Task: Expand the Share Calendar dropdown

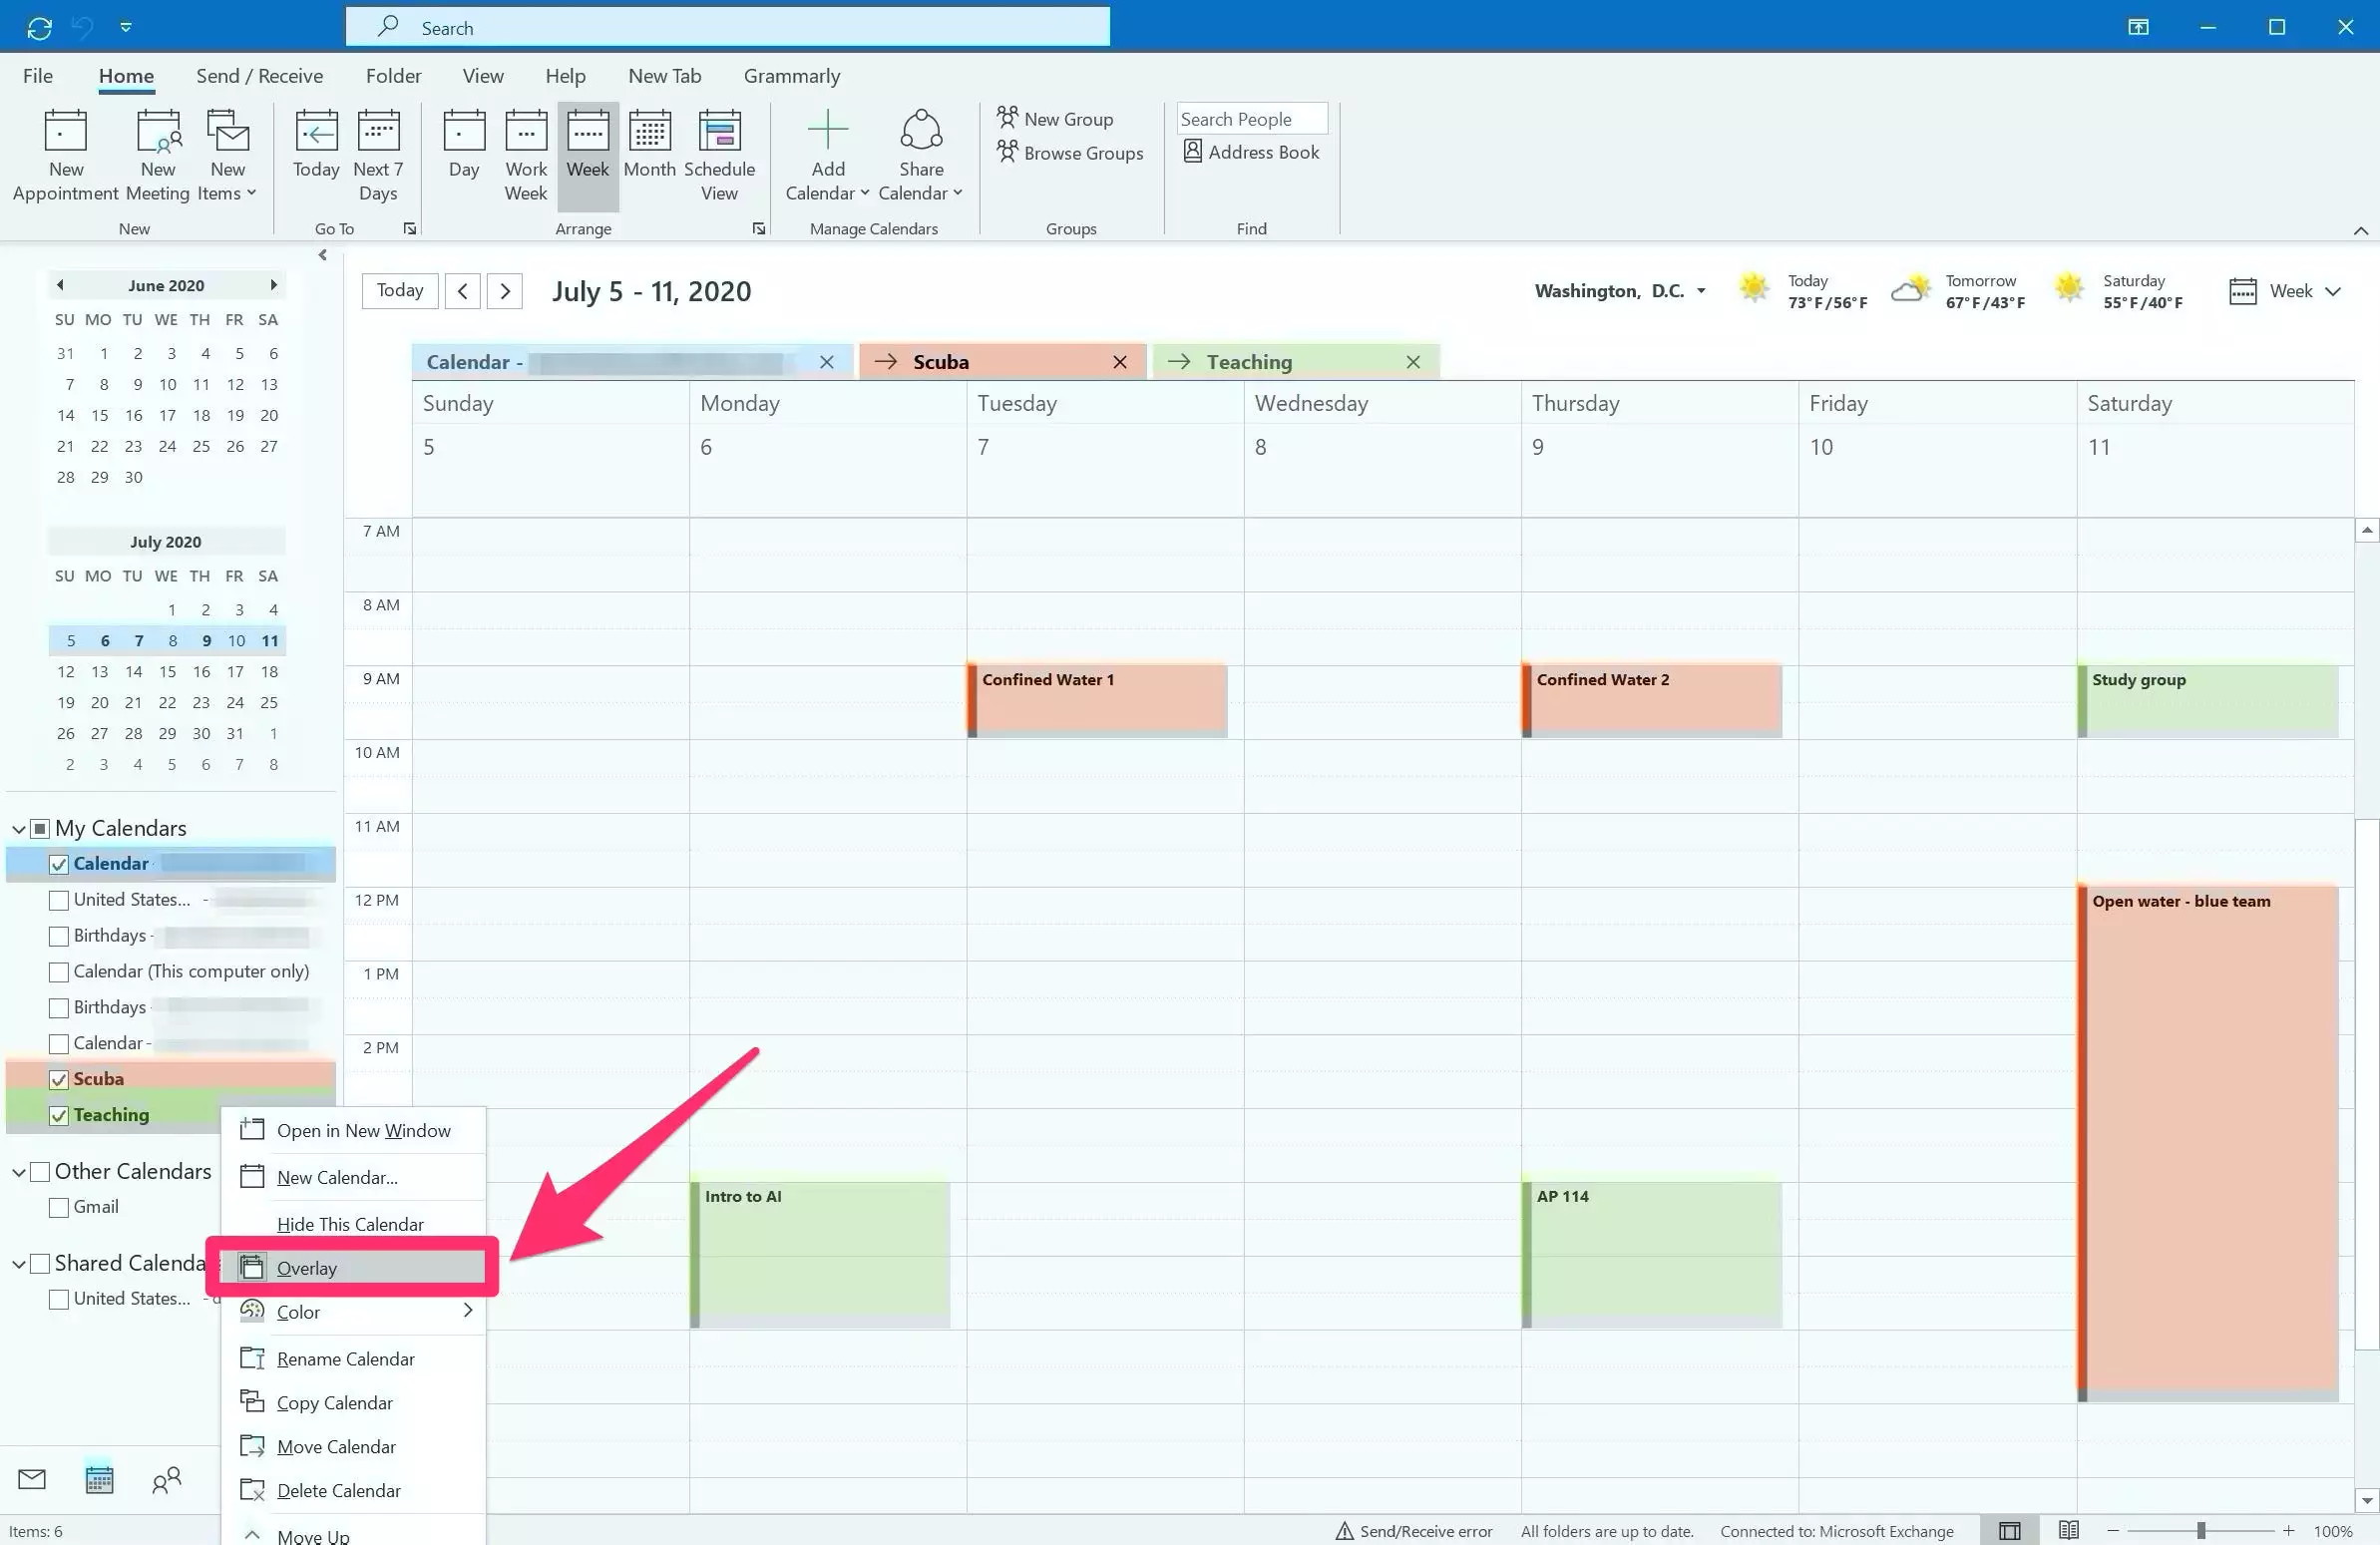Action: 958,193
